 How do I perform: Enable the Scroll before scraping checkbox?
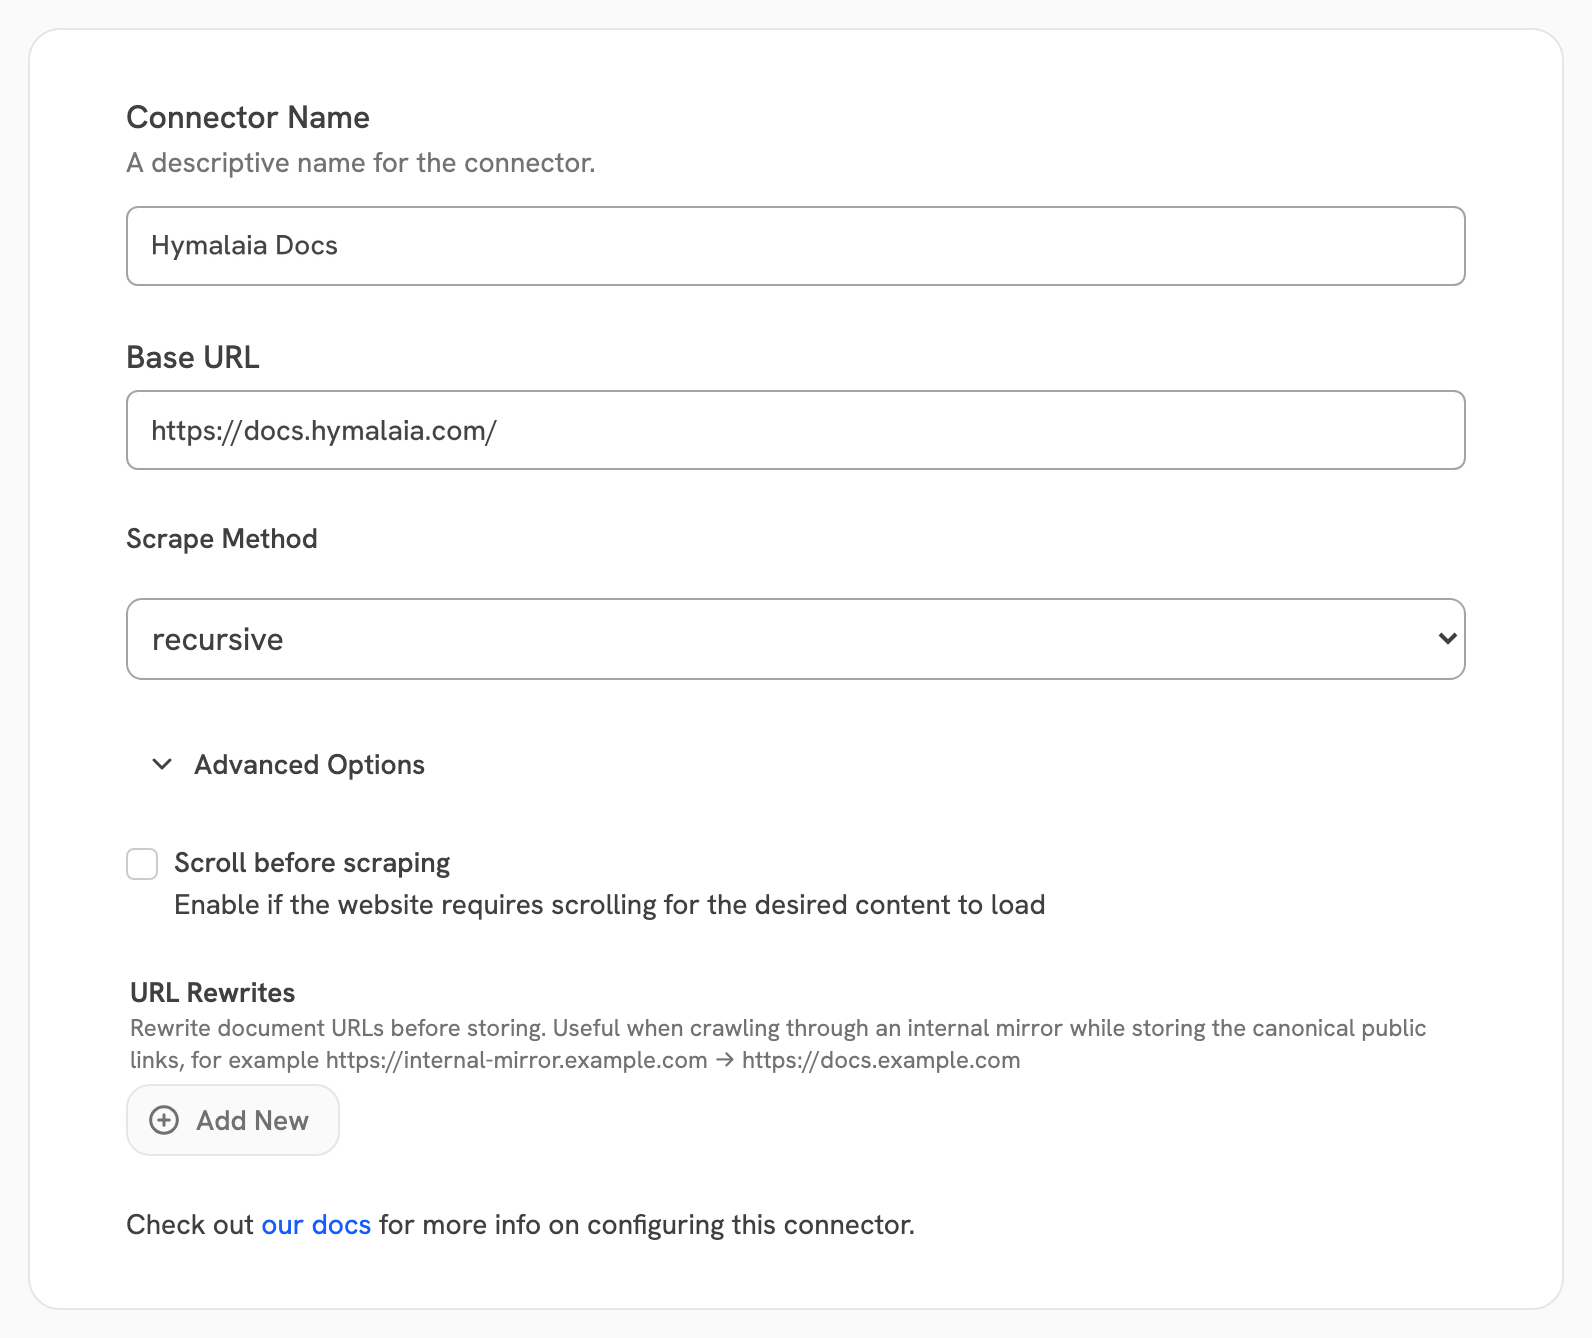coord(142,864)
